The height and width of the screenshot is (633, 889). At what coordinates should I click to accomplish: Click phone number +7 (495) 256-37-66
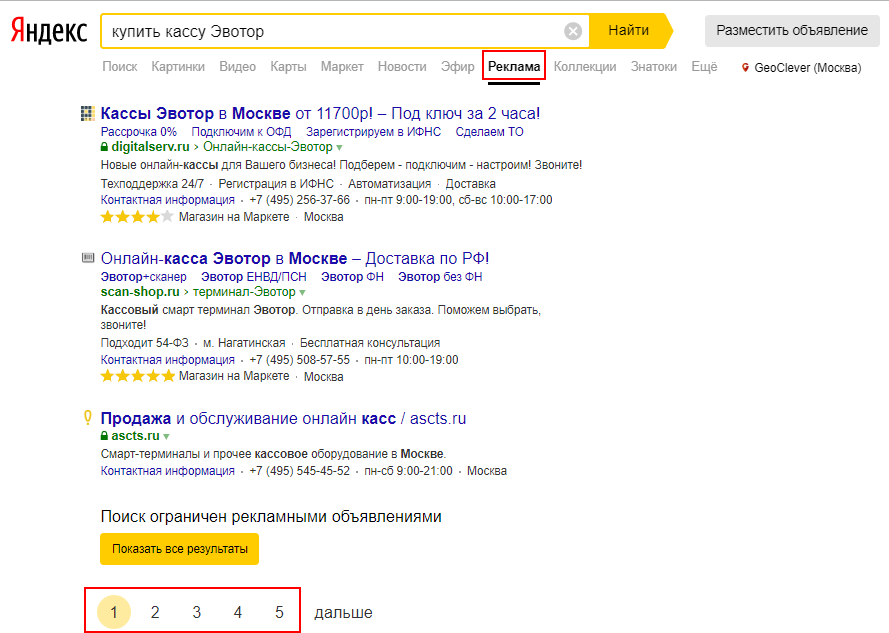pos(299,200)
